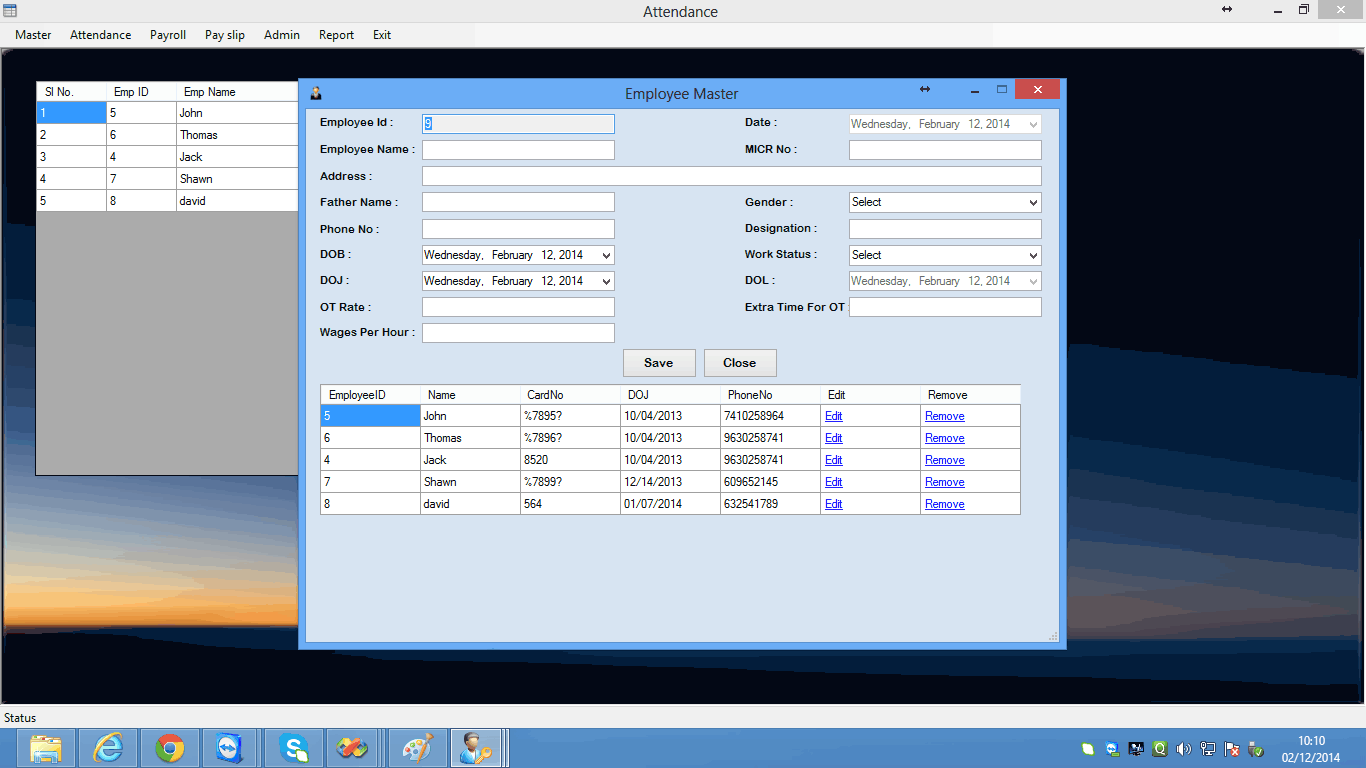Focus the Employee Name text field
Screen dimensions: 1366x768
click(518, 150)
